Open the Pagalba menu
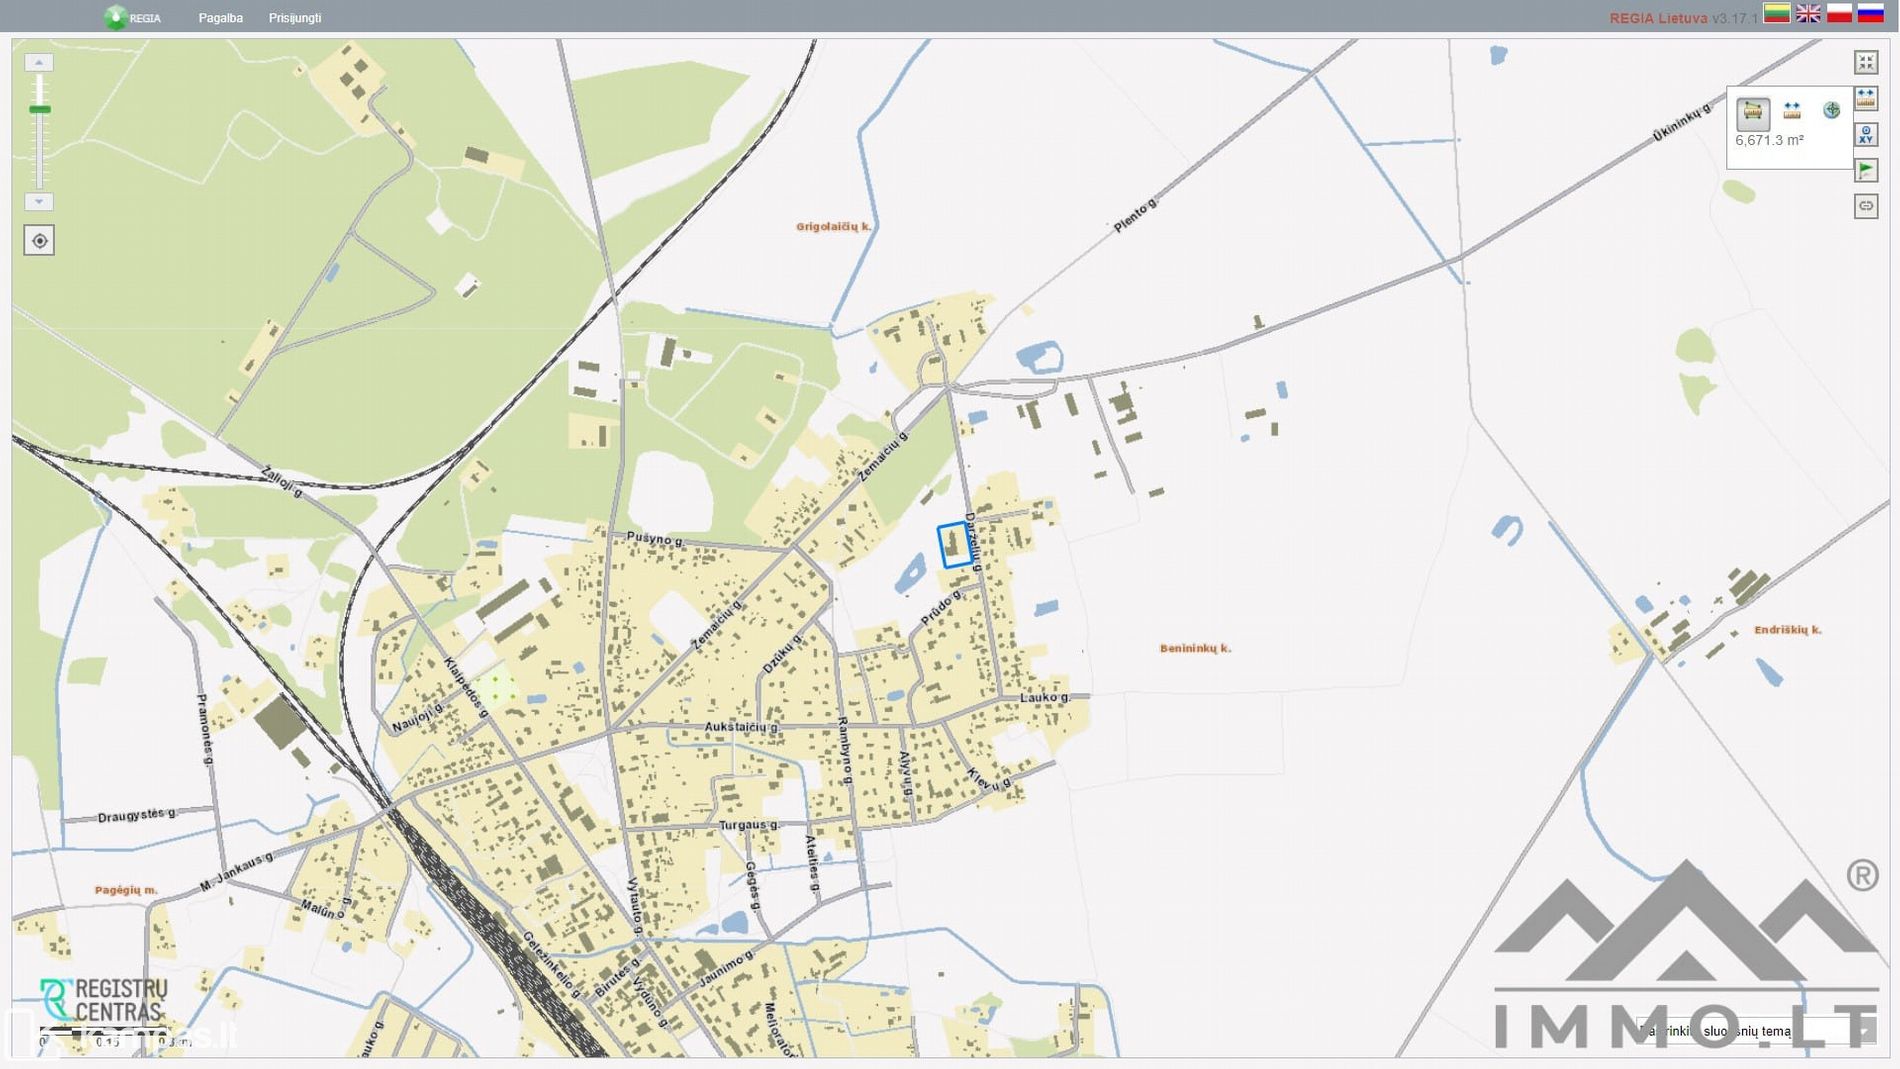Viewport: 1900px width, 1069px height. (x=220, y=18)
